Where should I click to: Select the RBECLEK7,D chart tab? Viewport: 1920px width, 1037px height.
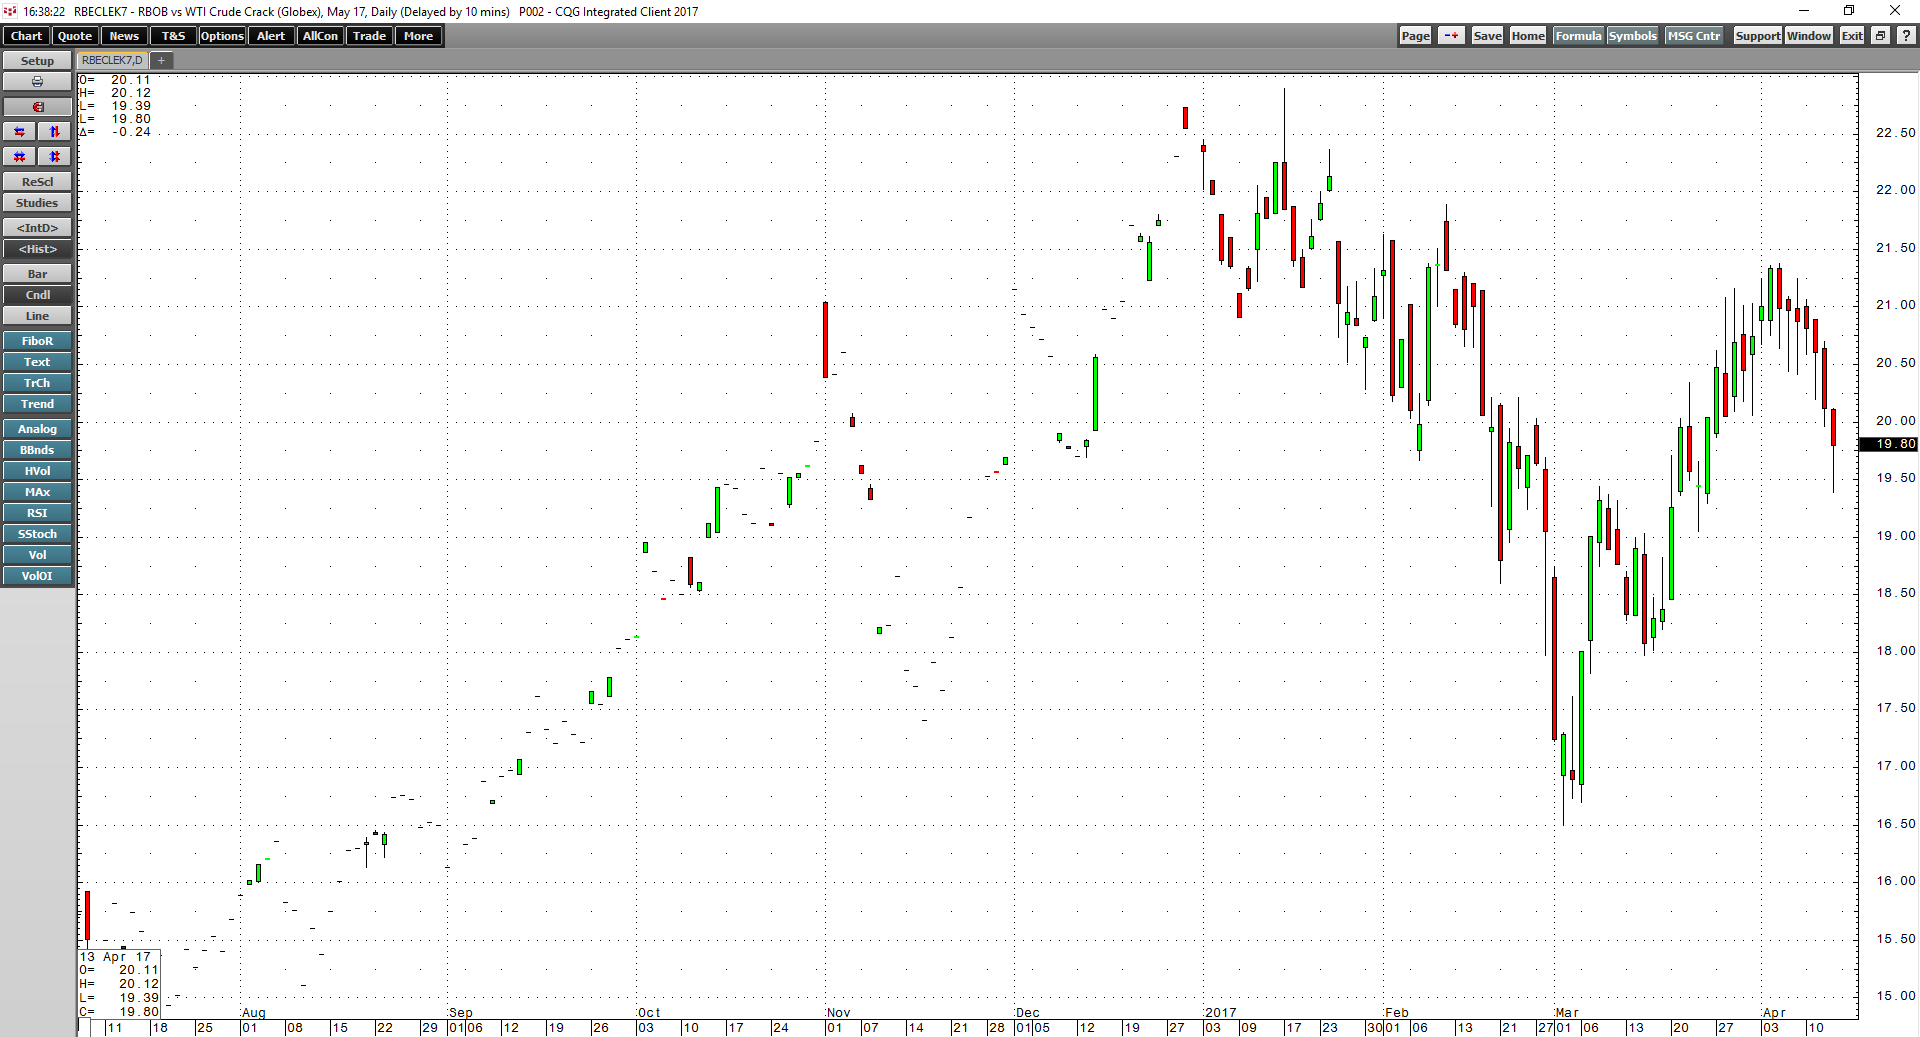pos(112,60)
